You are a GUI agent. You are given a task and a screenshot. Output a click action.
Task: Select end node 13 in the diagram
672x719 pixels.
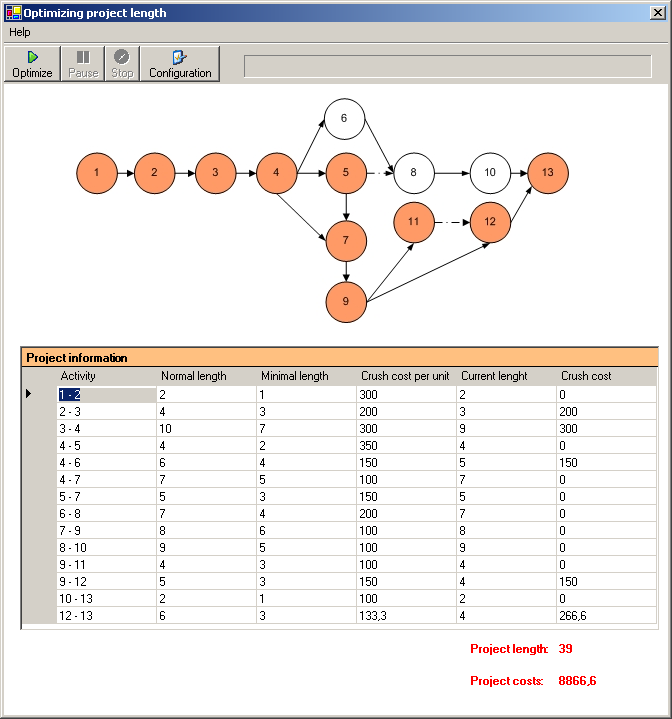pyautogui.click(x=548, y=173)
